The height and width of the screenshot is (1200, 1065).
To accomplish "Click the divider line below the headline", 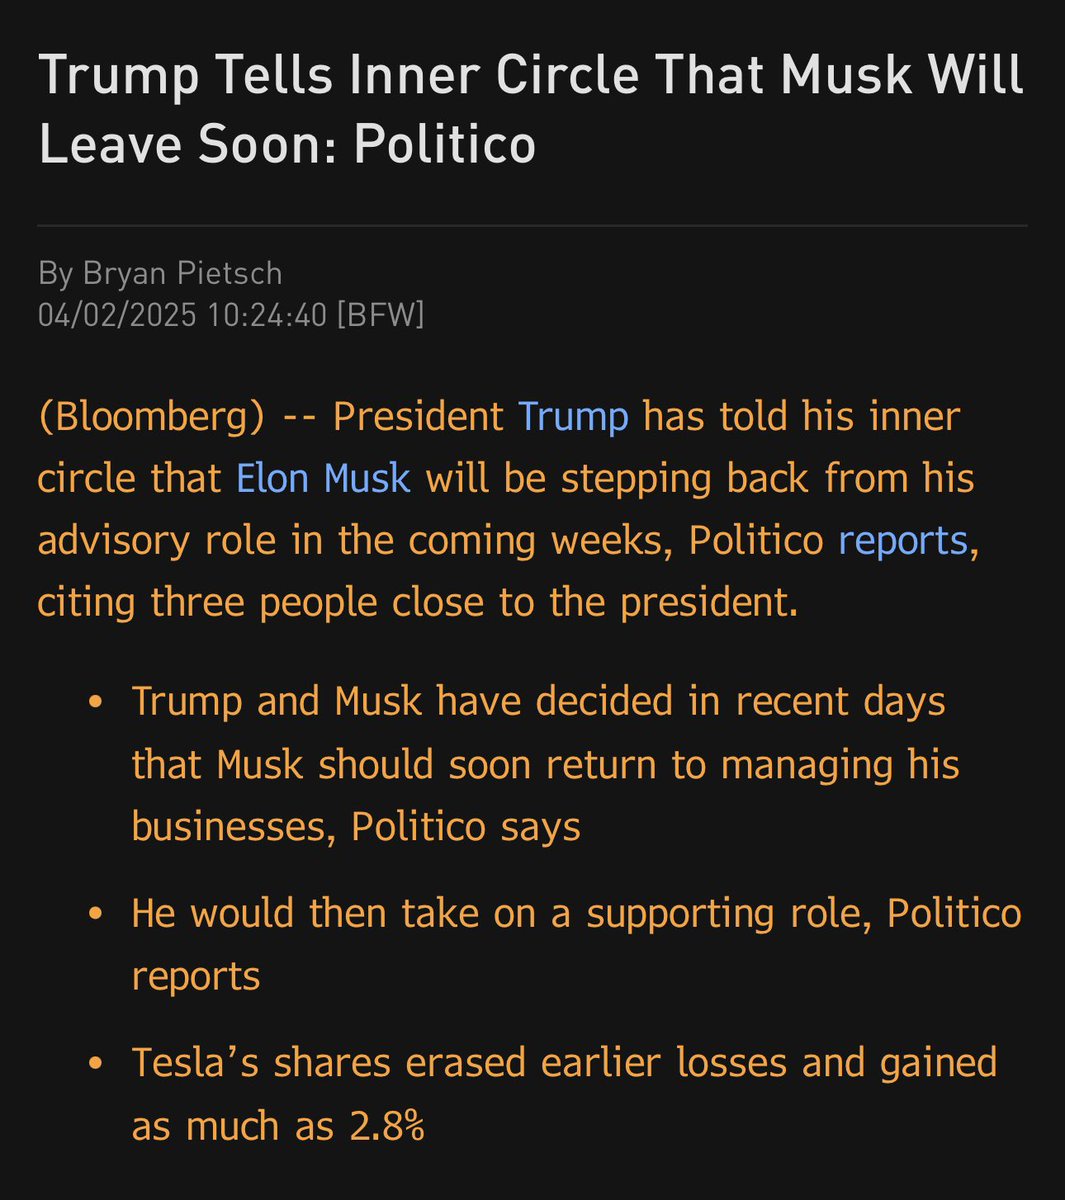I will tap(532, 226).
